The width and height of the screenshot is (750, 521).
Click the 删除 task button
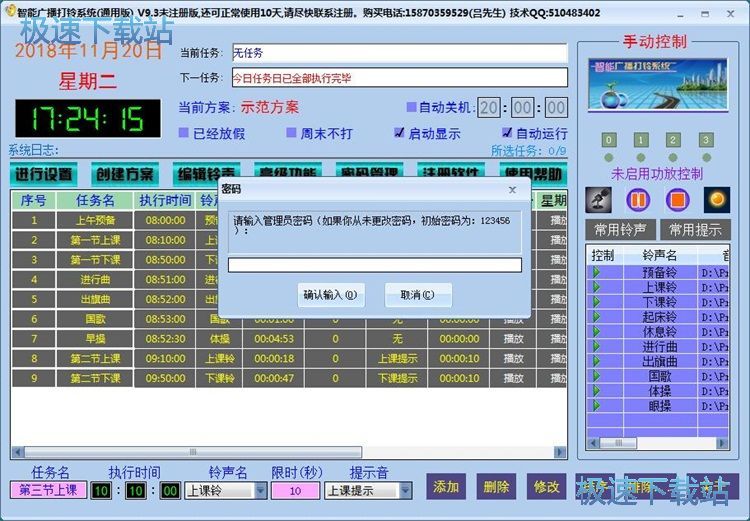[x=496, y=487]
